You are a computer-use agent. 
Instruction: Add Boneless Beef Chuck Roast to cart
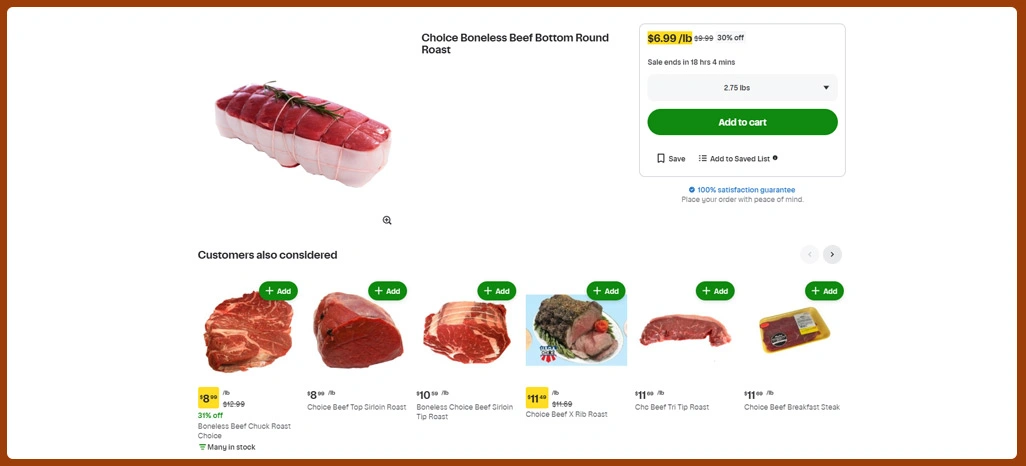click(278, 291)
